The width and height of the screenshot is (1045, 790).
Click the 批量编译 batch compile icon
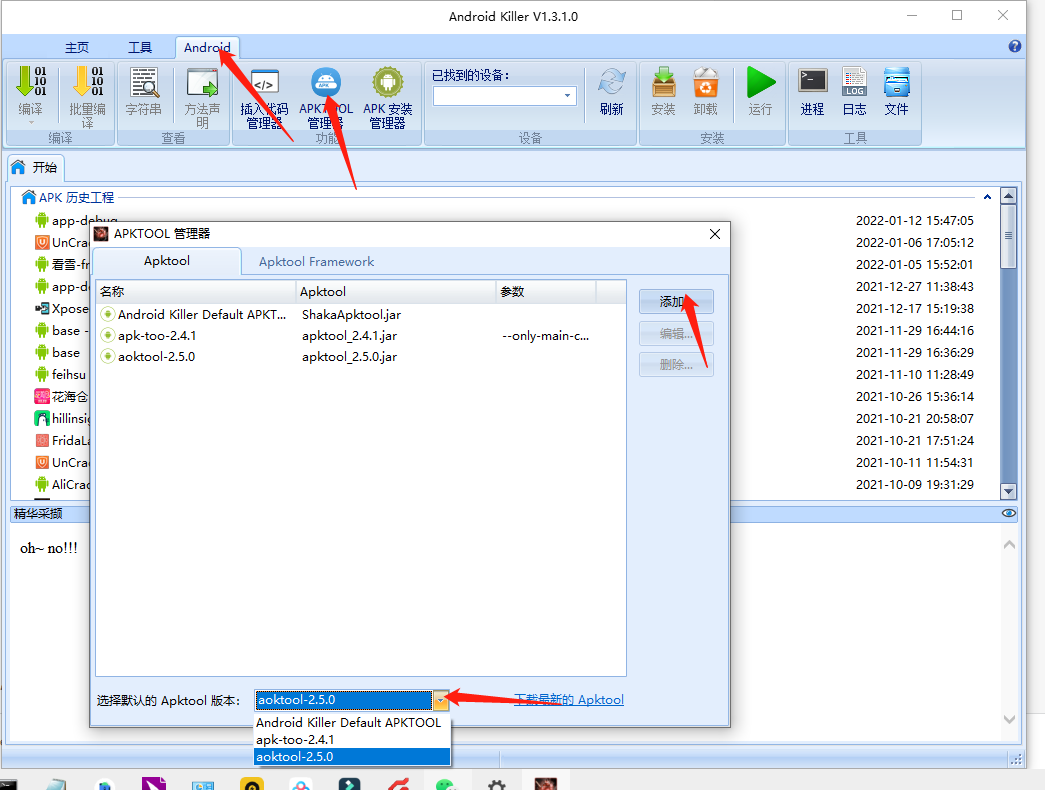(x=87, y=81)
